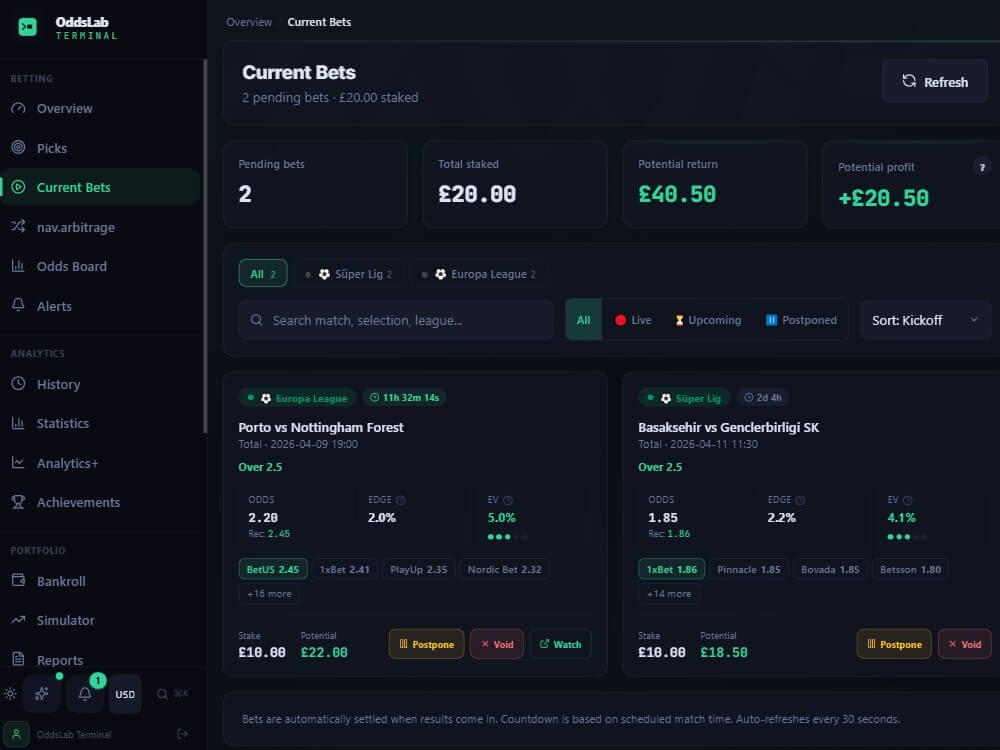Image resolution: width=1000 pixels, height=750 pixels.
Task: Toggle the light/dark theme sun icon
Action: [x=10, y=694]
